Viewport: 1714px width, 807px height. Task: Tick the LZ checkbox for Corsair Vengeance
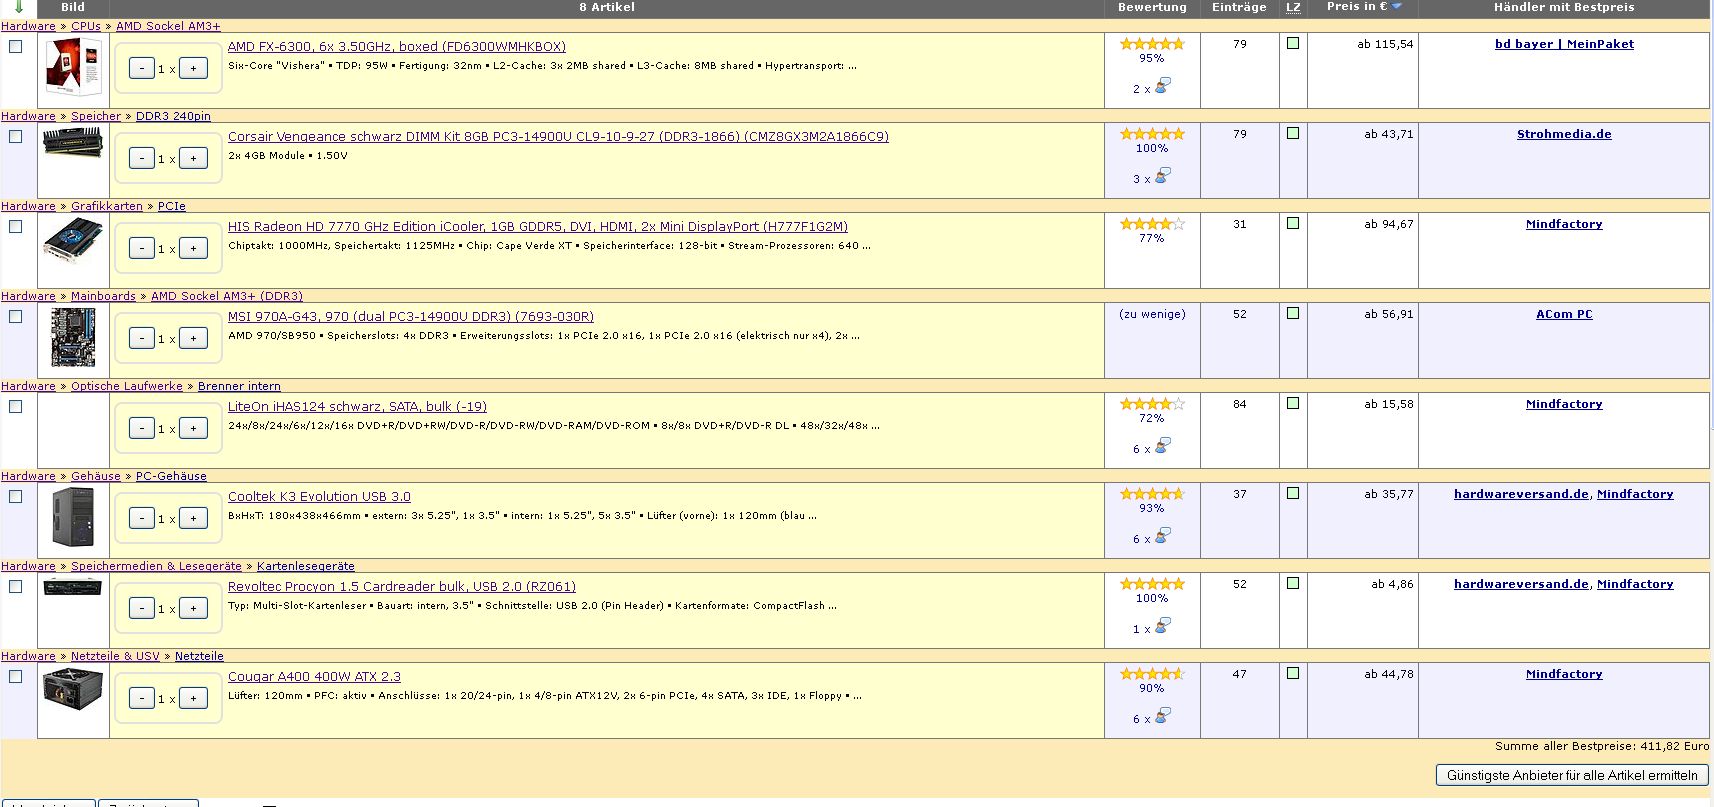[1293, 133]
